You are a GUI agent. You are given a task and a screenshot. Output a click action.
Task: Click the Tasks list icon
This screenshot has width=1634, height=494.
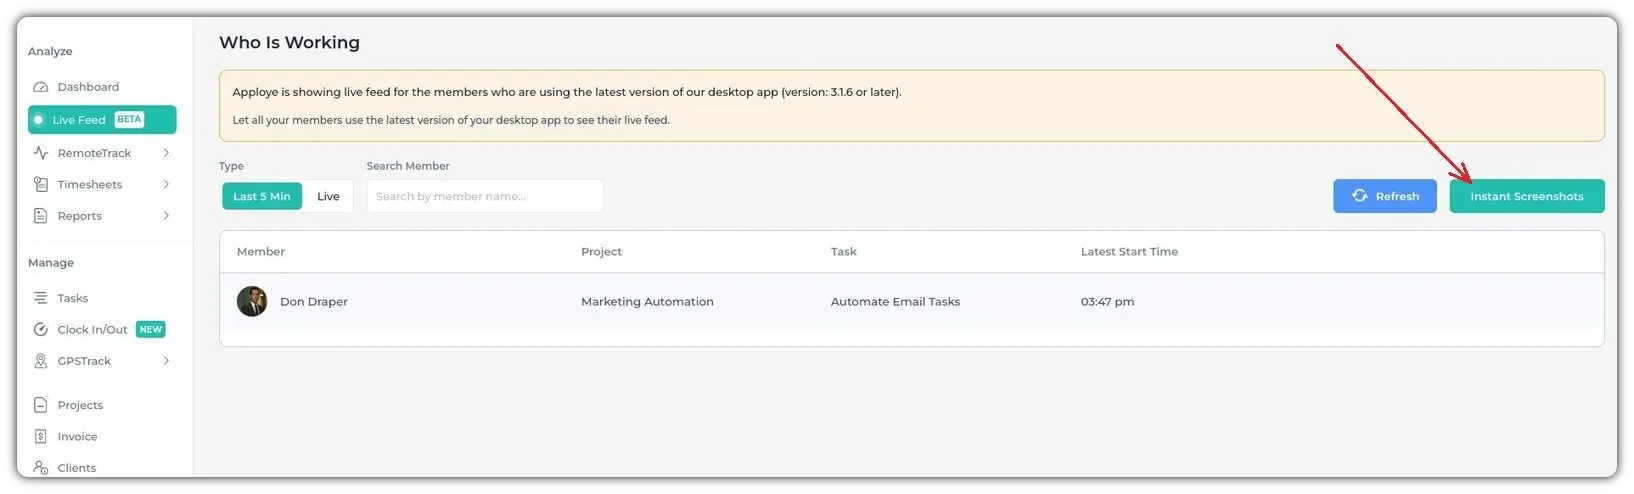tap(41, 298)
